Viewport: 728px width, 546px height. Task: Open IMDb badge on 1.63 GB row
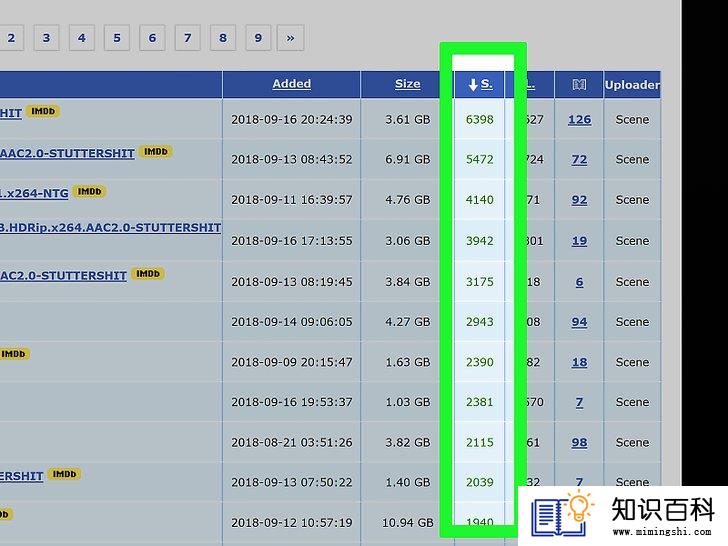[14, 354]
